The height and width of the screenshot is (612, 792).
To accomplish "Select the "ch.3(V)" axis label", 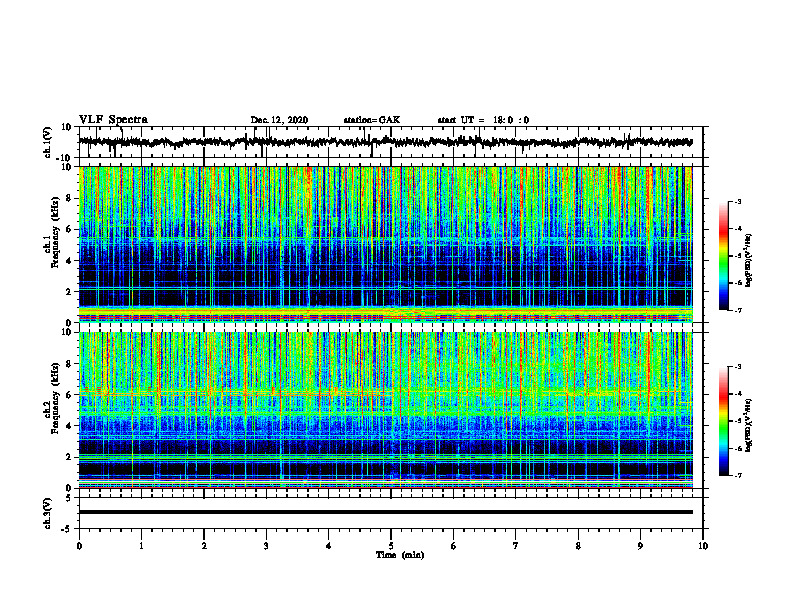I will point(47,513).
